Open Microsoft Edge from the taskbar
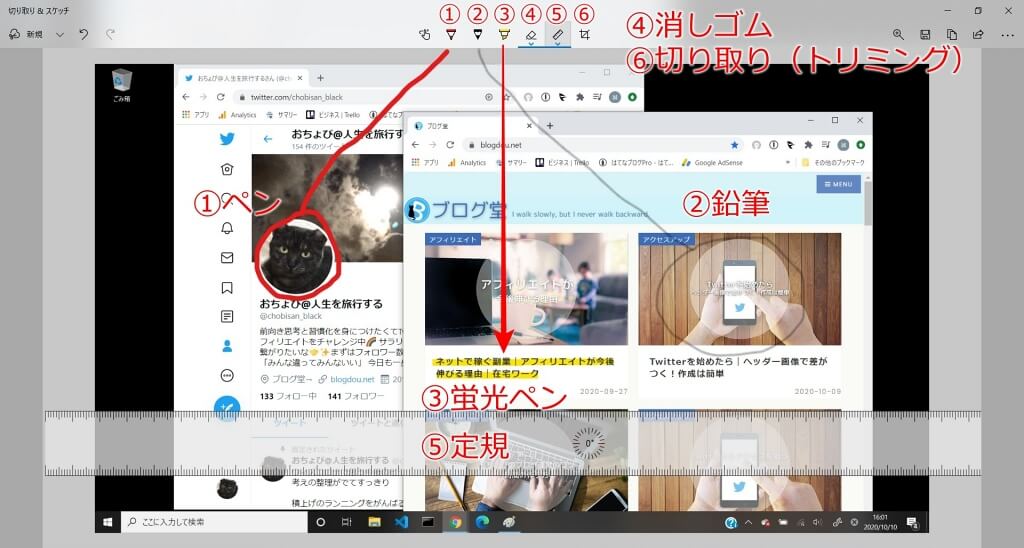 (x=482, y=522)
